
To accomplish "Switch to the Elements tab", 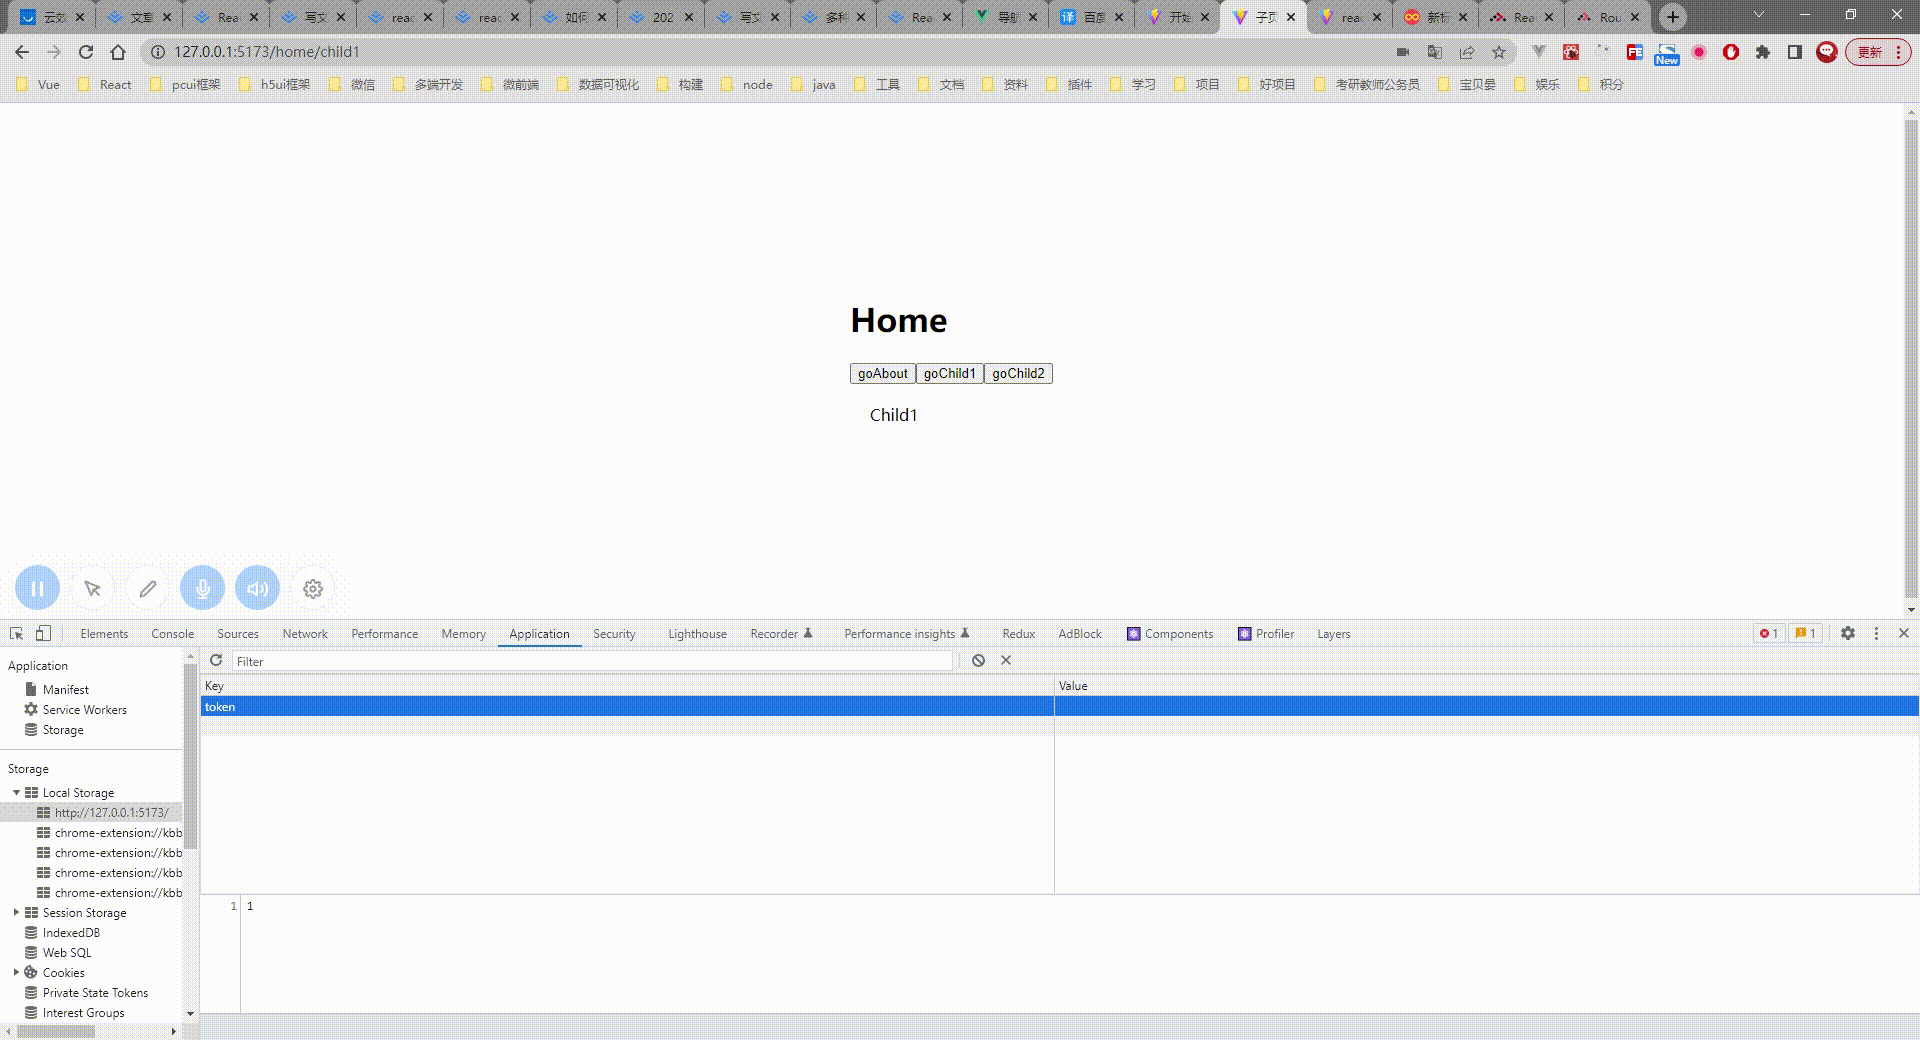I will [104, 634].
